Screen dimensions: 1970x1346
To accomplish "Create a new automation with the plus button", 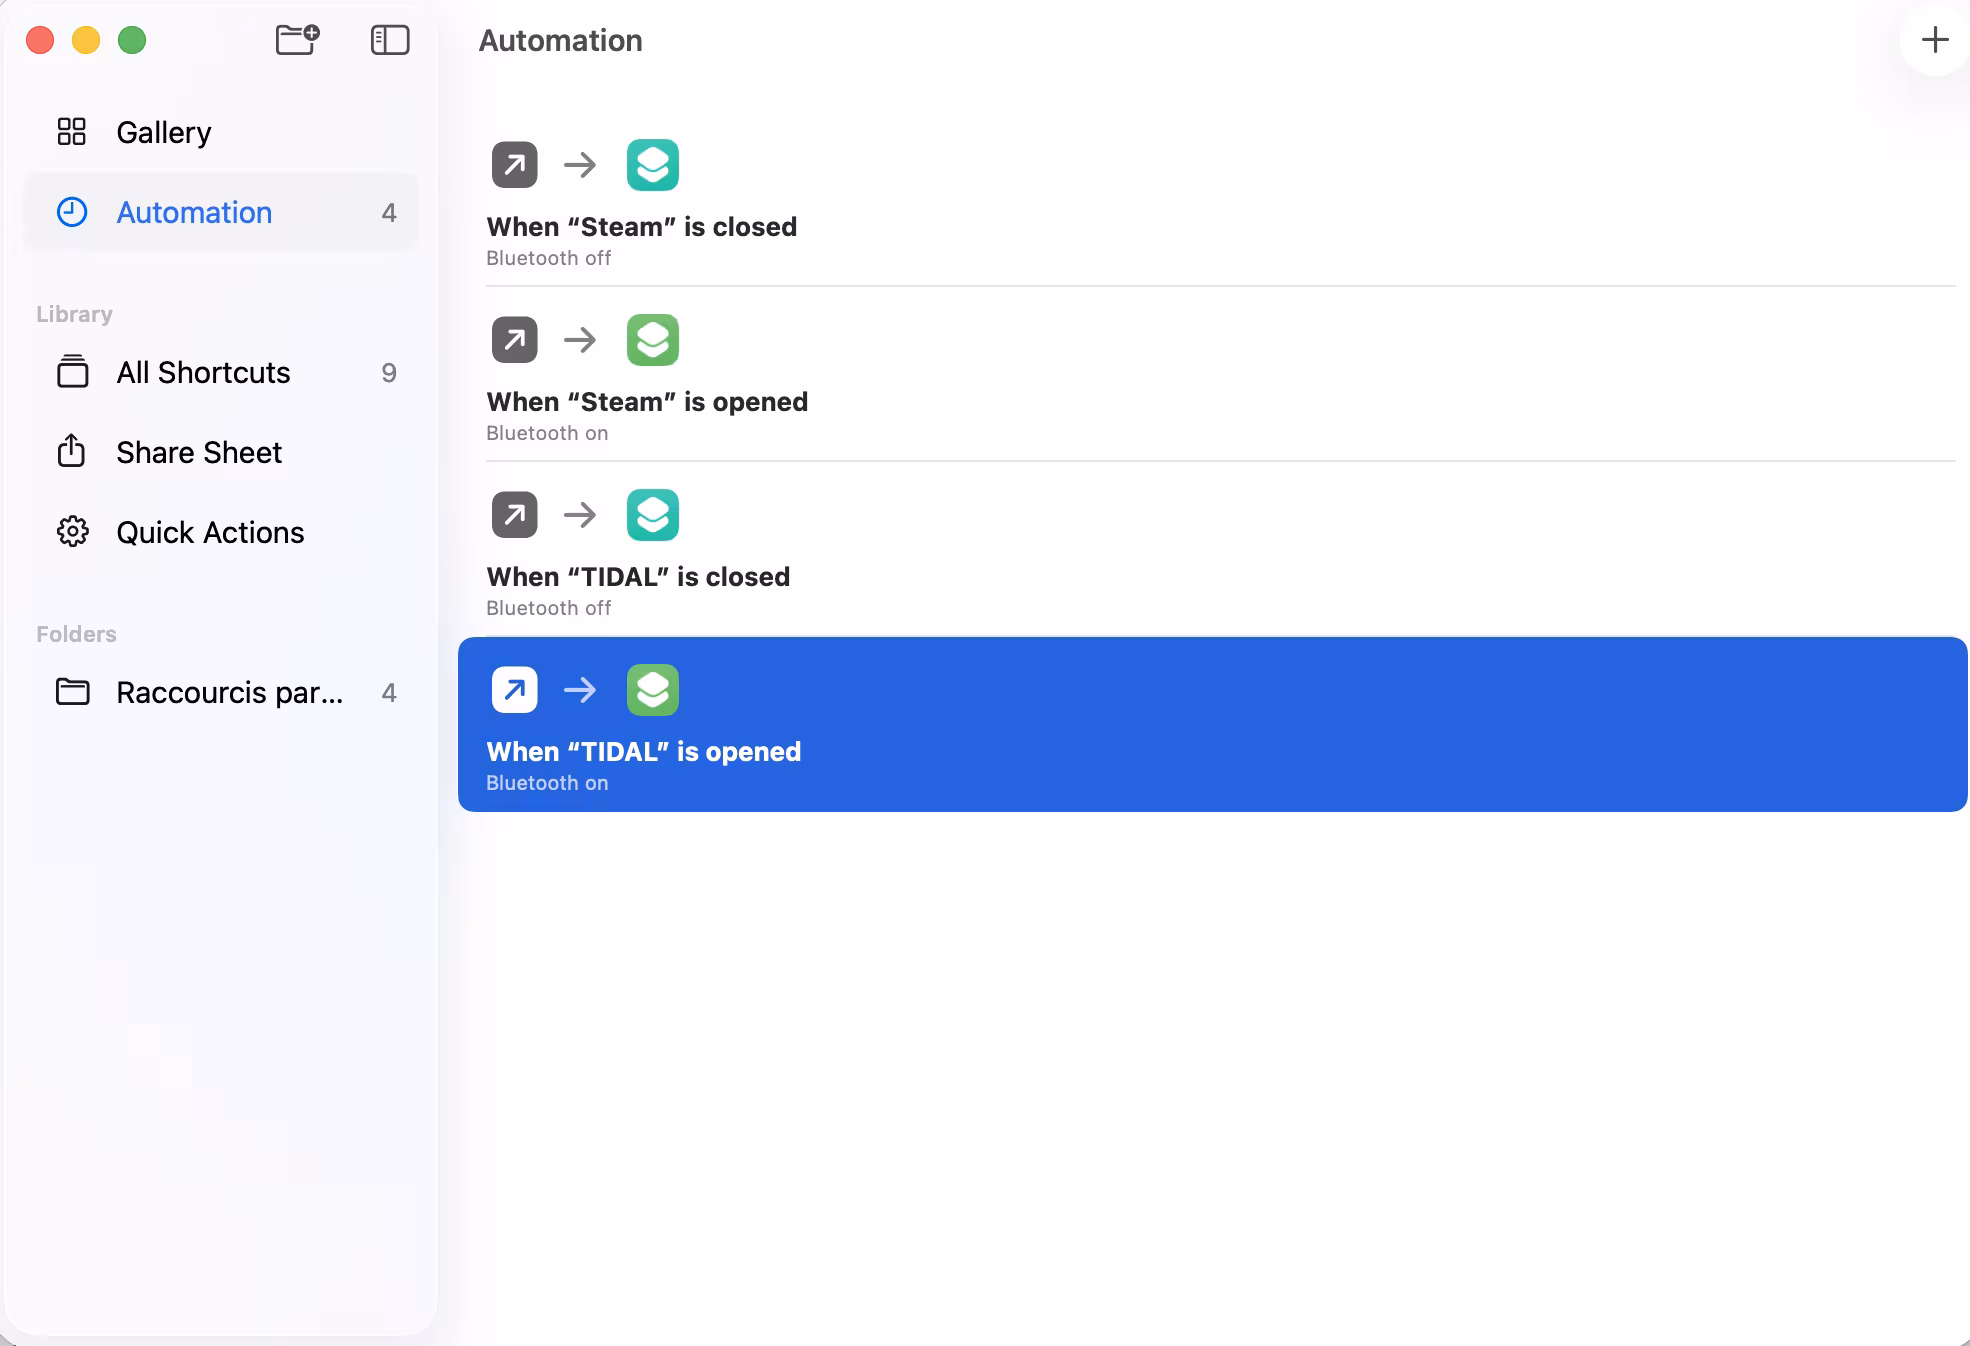I will [x=1935, y=40].
